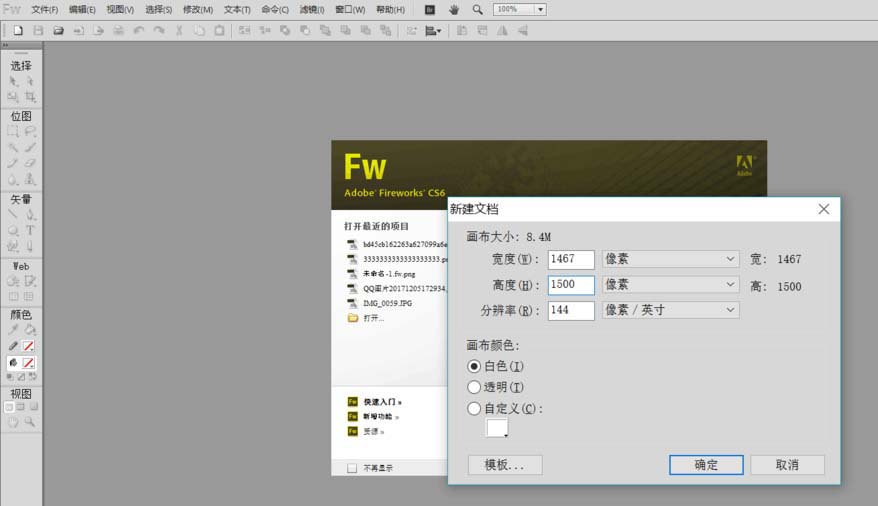878x506 pixels.
Task: Select the Pointer tool in the toolbox
Action: tap(13, 81)
